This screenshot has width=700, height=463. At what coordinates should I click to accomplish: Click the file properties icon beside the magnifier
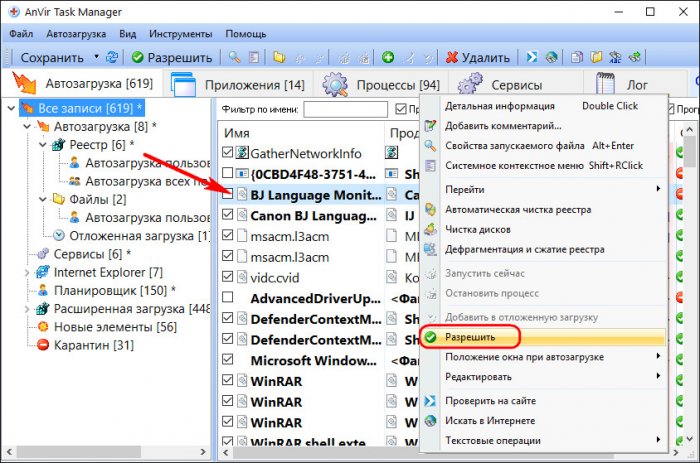254,57
